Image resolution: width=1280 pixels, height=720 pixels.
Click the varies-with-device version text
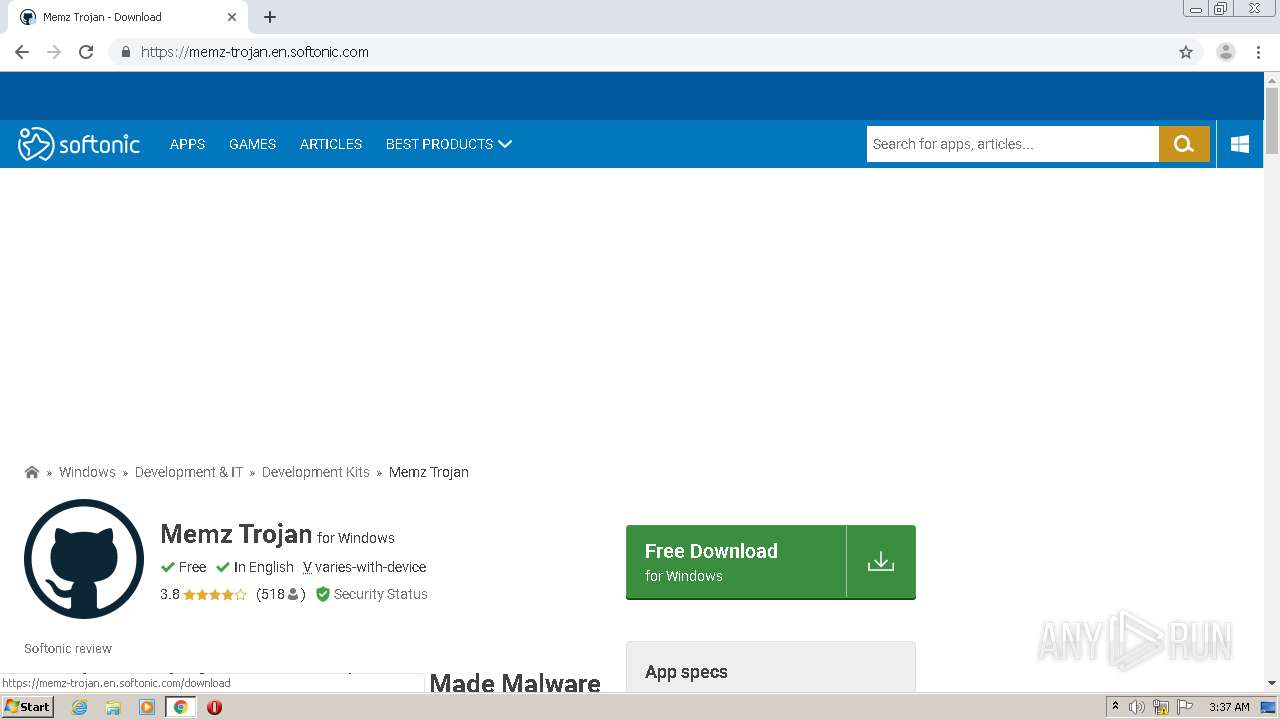point(371,567)
